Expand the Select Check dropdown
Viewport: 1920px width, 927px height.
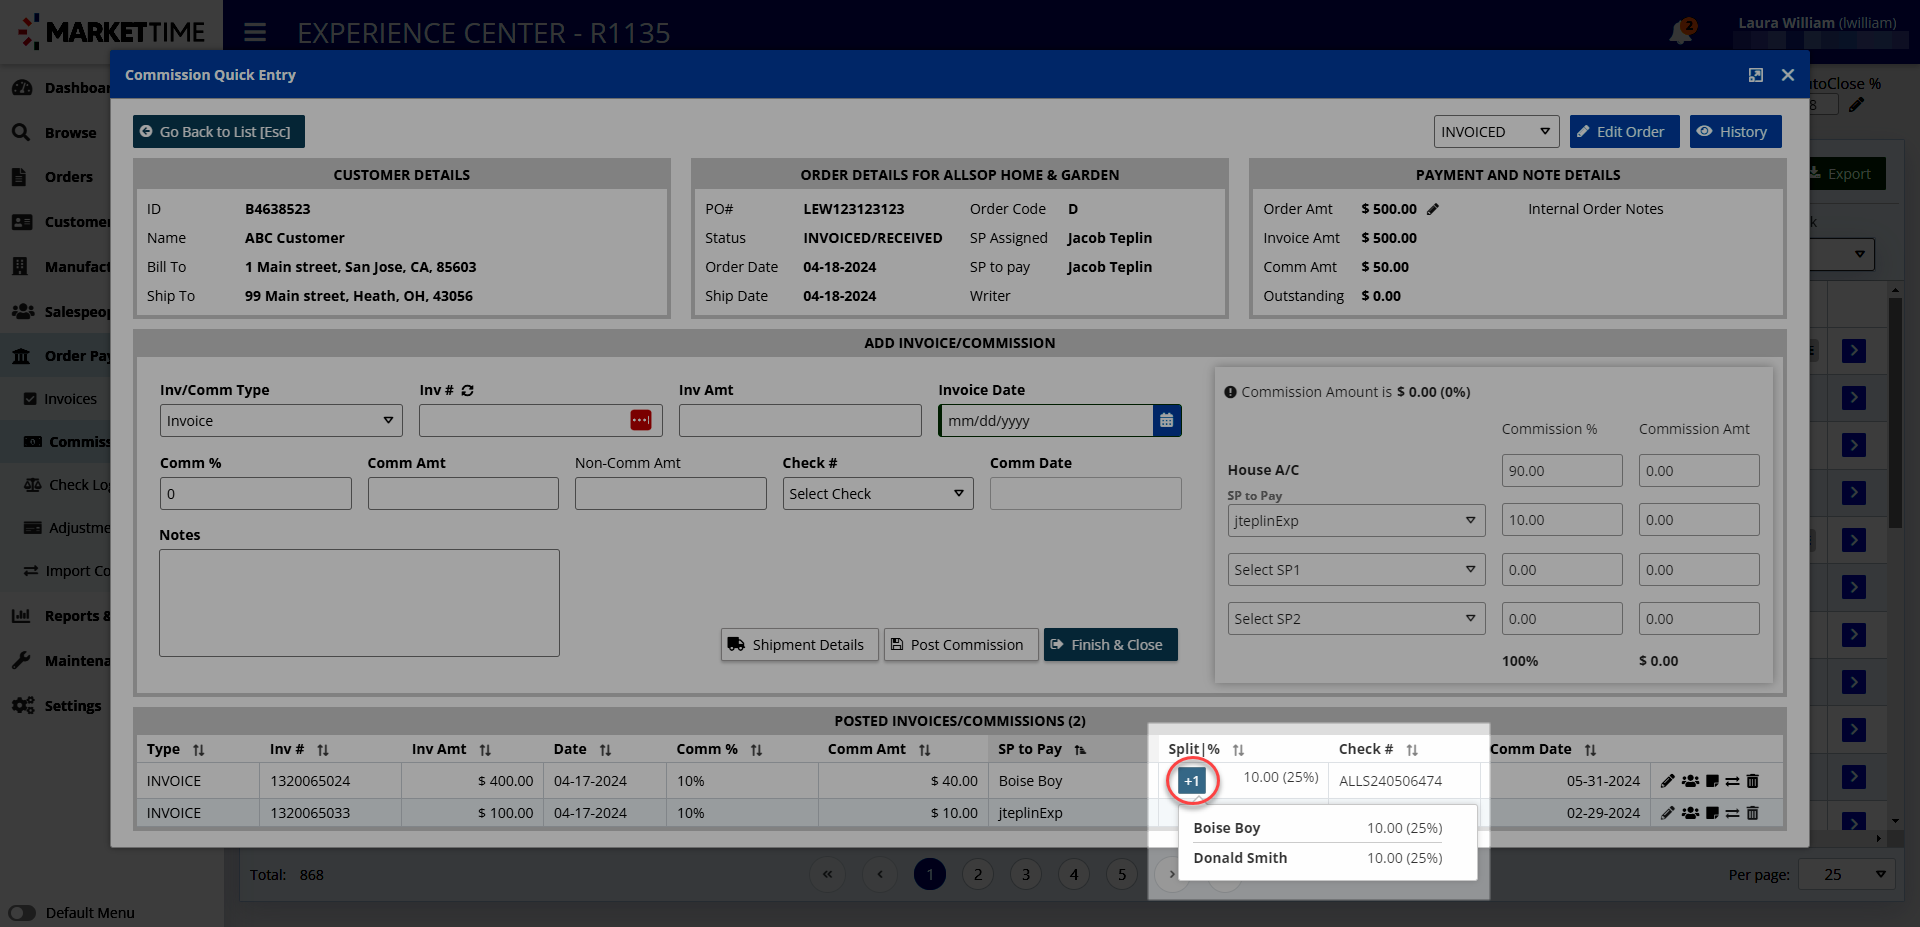pos(877,494)
